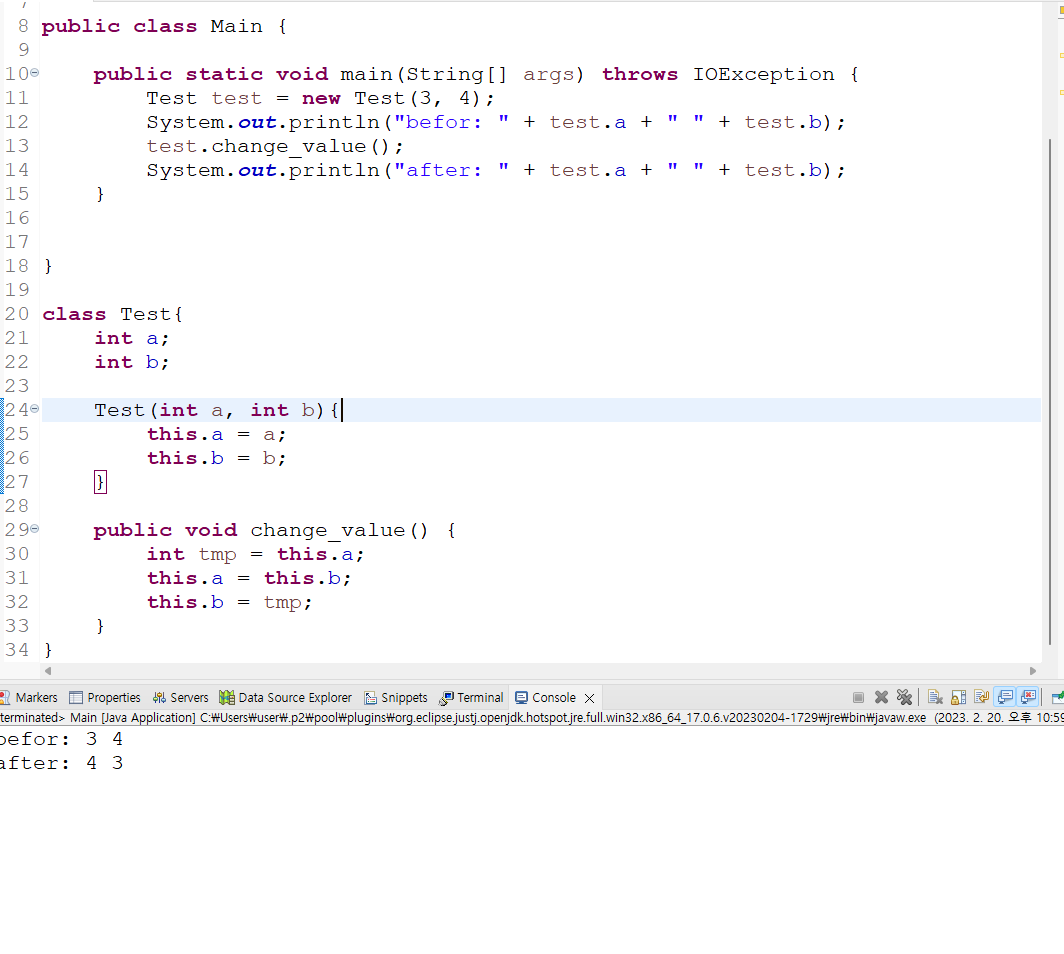Click the 'throws' keyword on line 10
Viewport: 1064px width, 954px height.
click(x=640, y=74)
